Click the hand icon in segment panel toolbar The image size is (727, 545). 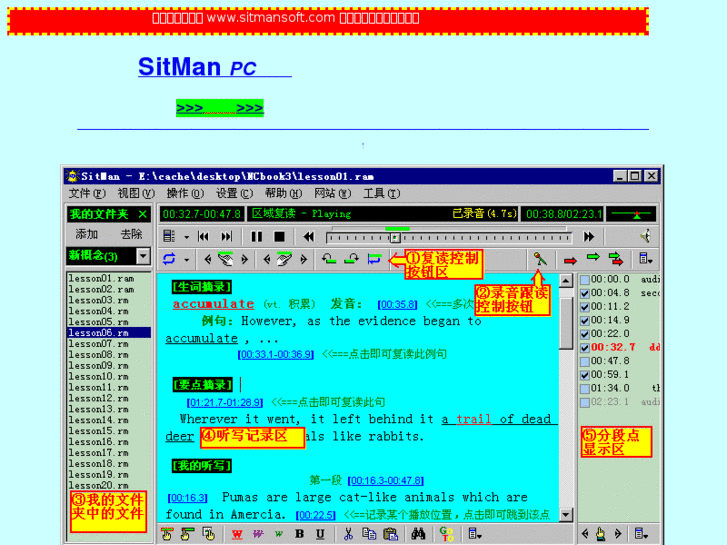tap(601, 534)
